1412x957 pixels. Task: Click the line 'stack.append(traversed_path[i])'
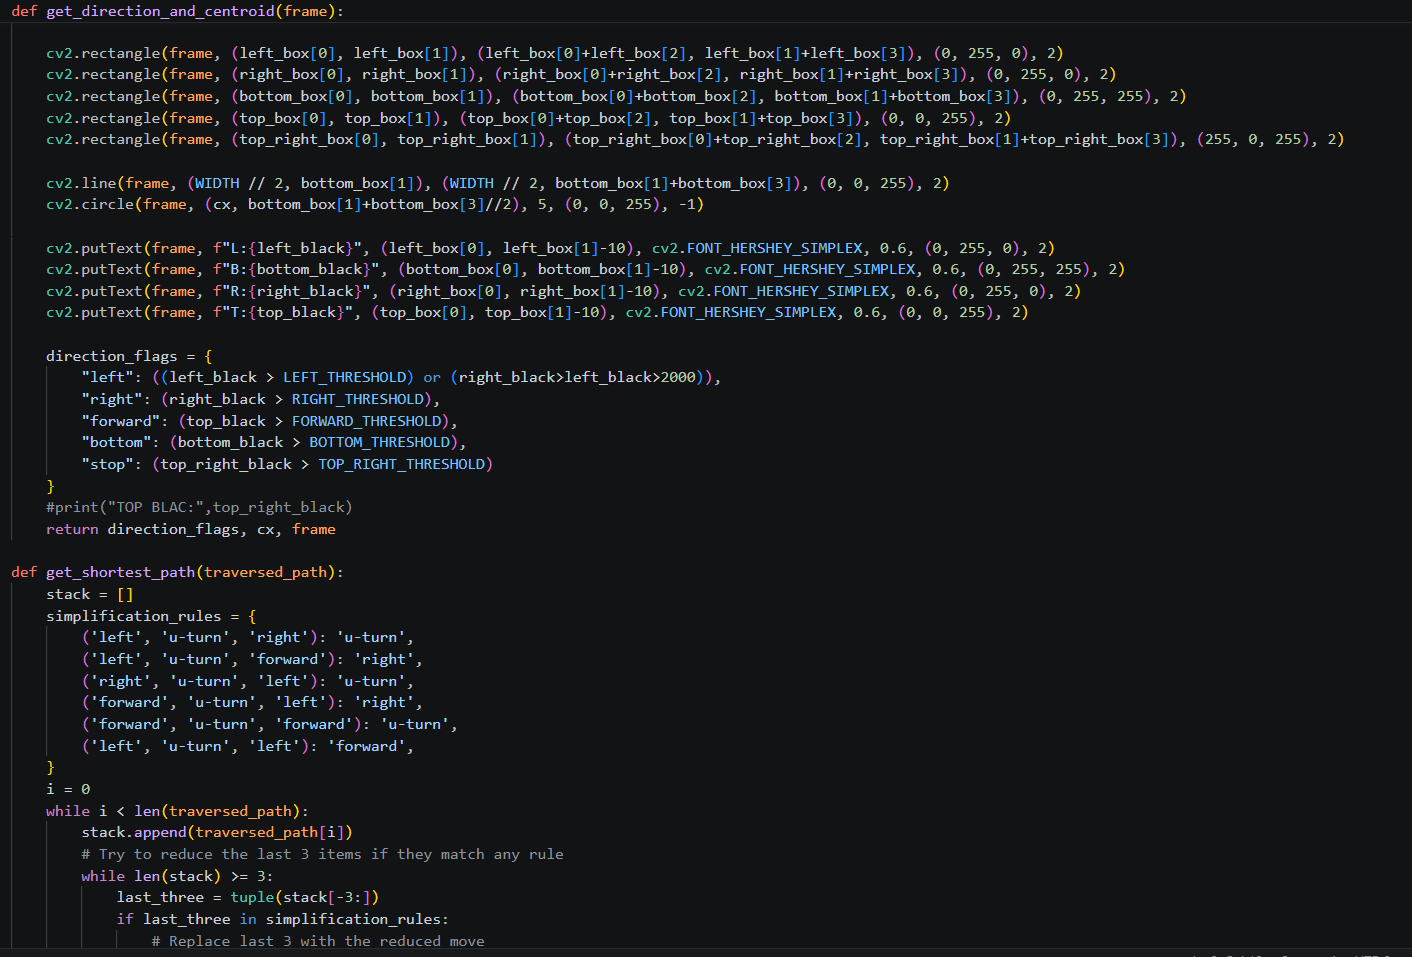click(217, 832)
